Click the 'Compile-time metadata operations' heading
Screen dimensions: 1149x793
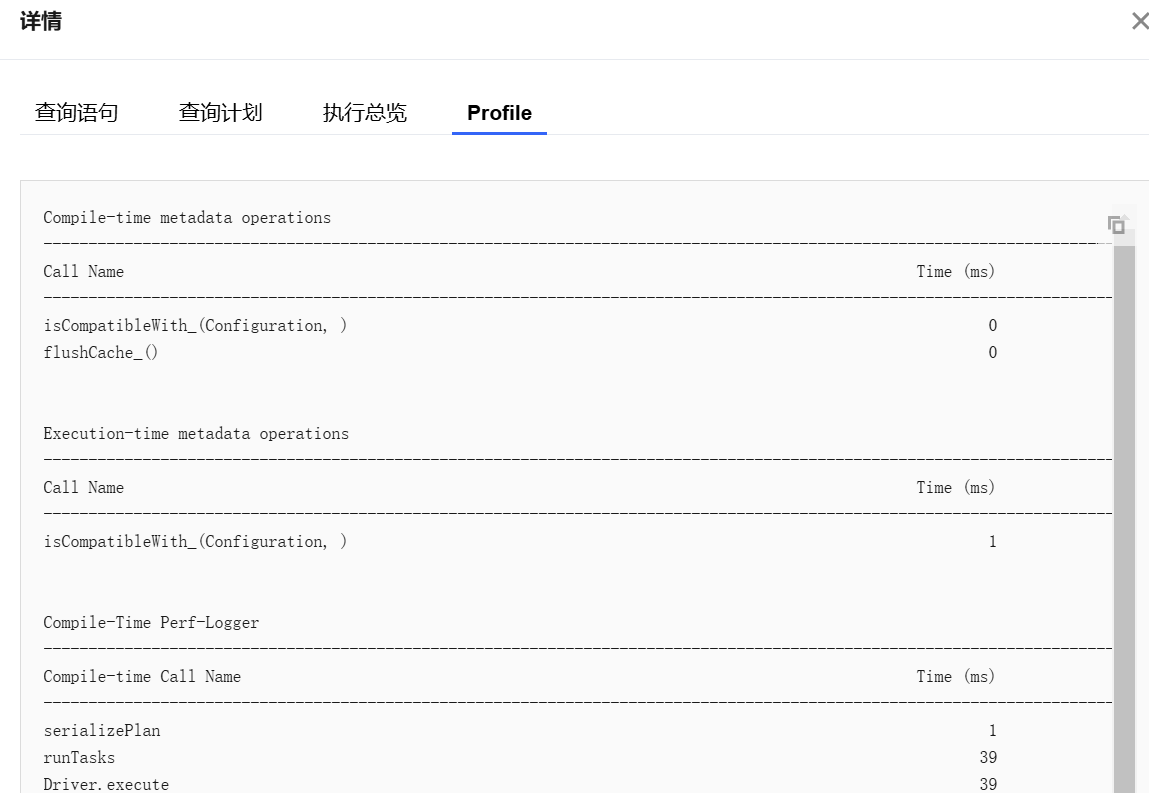pyautogui.click(x=187, y=218)
